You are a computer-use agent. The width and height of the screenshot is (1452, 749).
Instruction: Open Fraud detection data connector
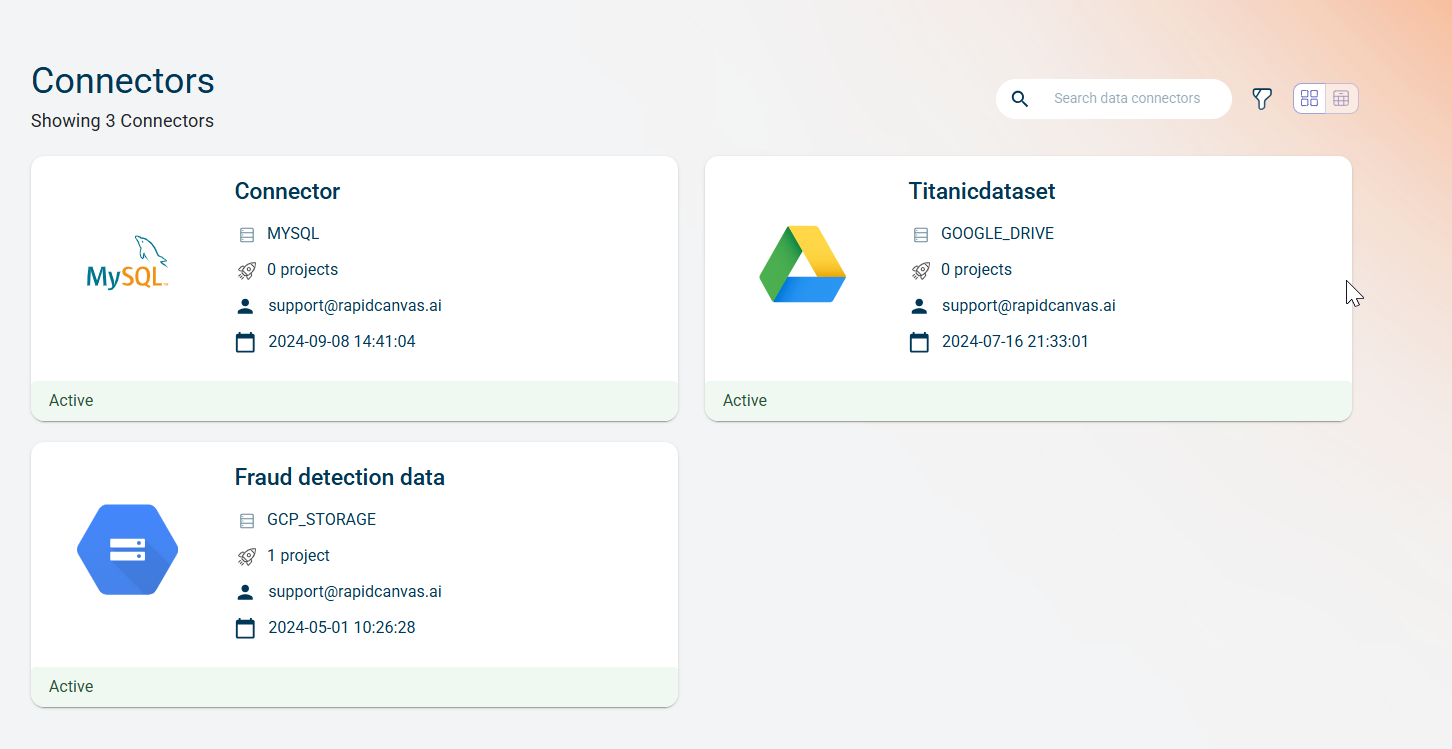pyautogui.click(x=339, y=477)
